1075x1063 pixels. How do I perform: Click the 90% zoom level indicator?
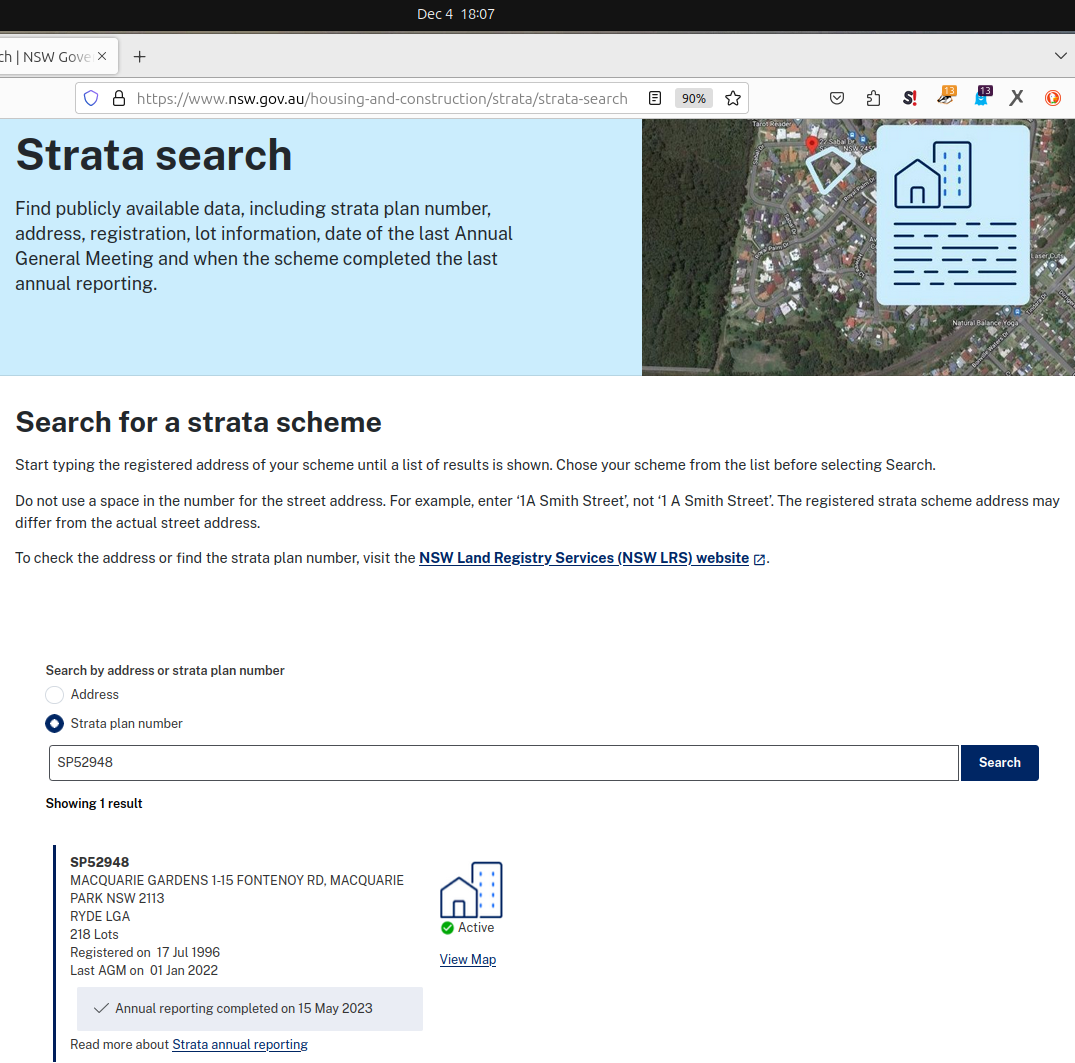(x=693, y=98)
